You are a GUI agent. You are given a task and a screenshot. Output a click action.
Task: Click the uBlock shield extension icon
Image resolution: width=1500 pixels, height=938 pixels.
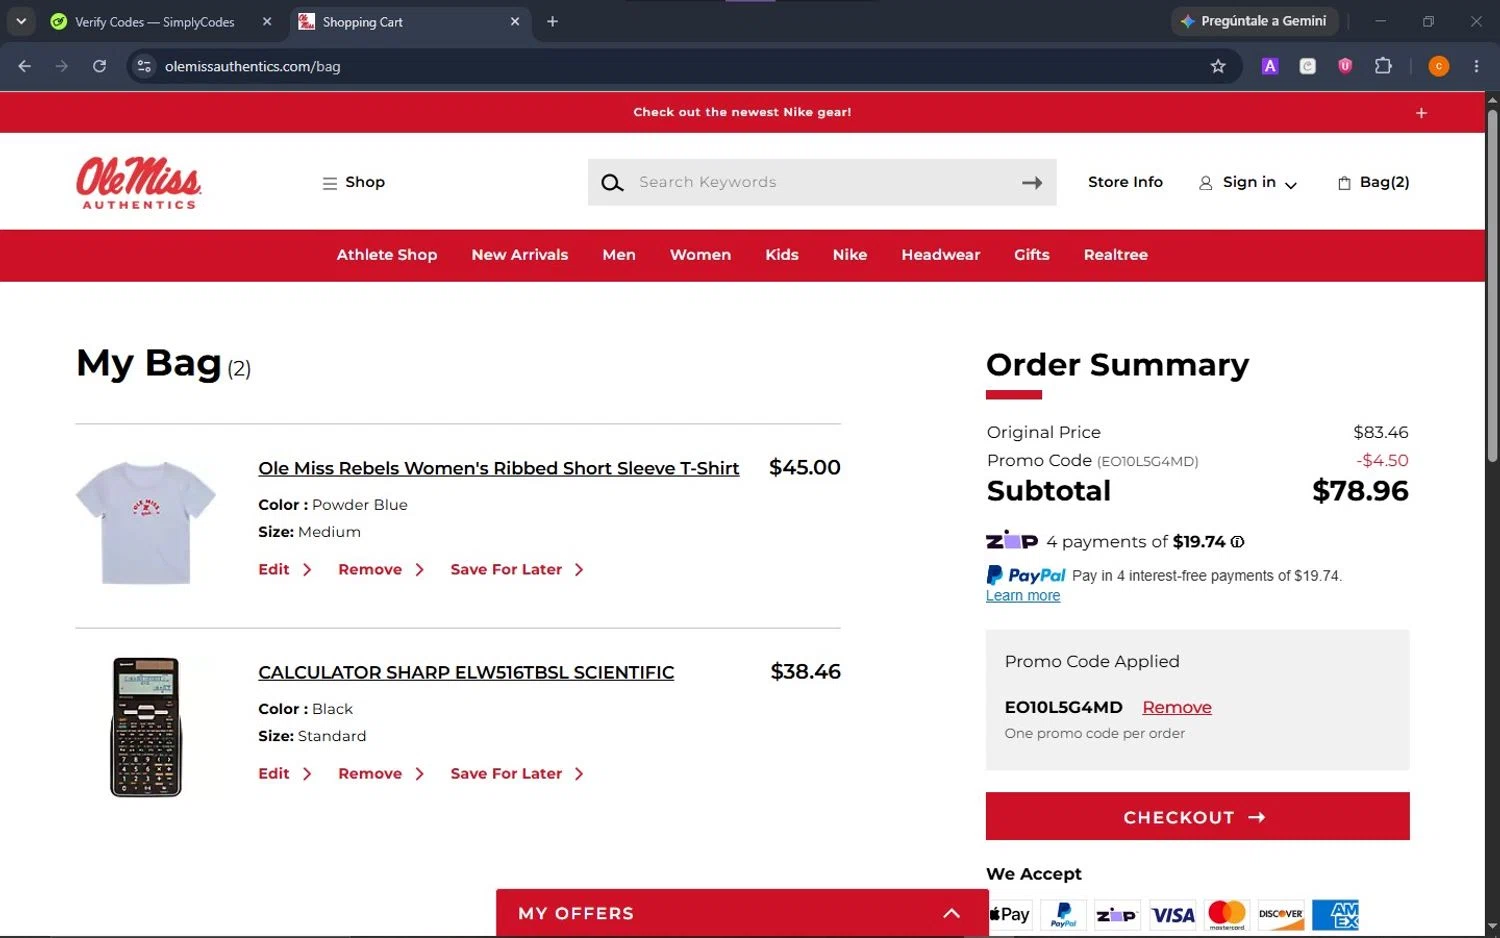click(x=1345, y=66)
